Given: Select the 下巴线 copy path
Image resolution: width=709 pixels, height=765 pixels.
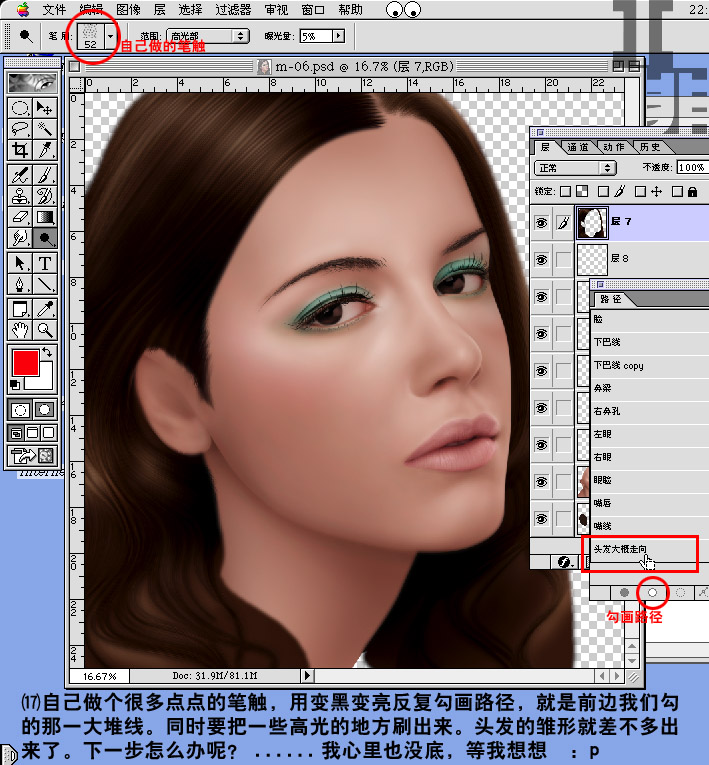Looking at the screenshot, I should [x=619, y=366].
